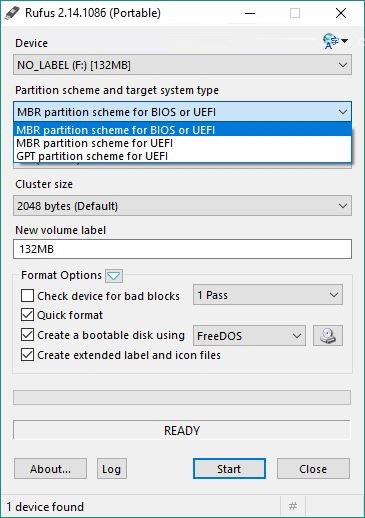Open the Log window button
The height and width of the screenshot is (518, 365).
point(112,469)
